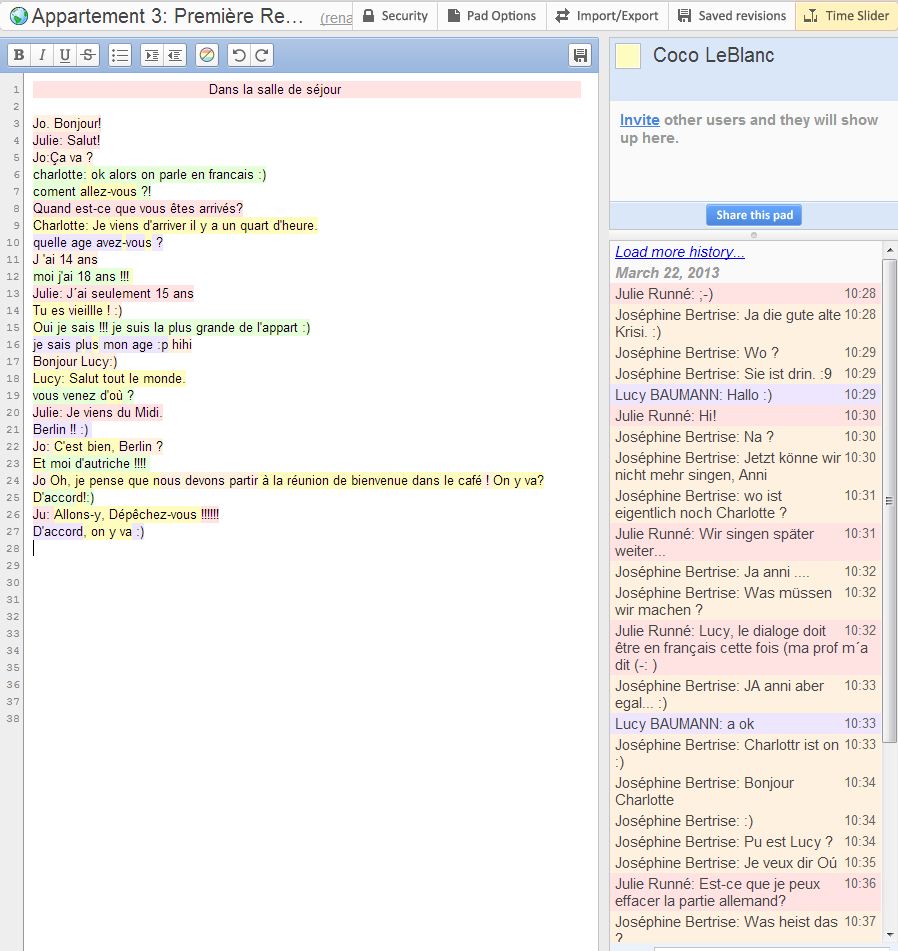
Task: Open the Import/Export tab
Action: [x=607, y=16]
